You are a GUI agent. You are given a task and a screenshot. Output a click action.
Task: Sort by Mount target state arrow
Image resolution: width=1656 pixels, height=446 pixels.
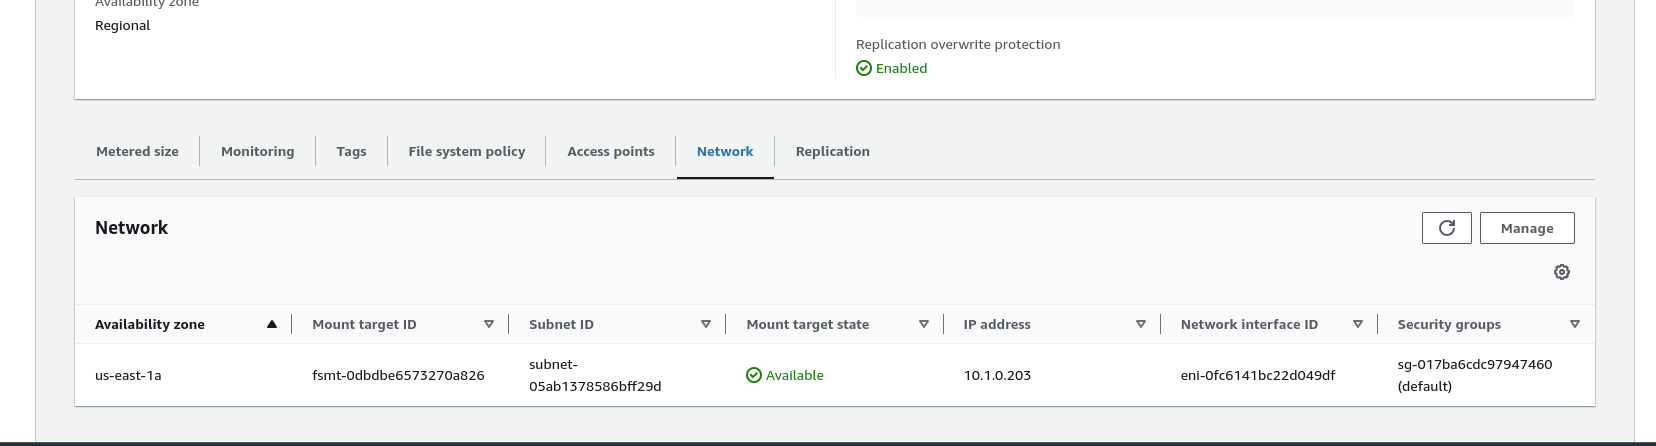coord(923,324)
